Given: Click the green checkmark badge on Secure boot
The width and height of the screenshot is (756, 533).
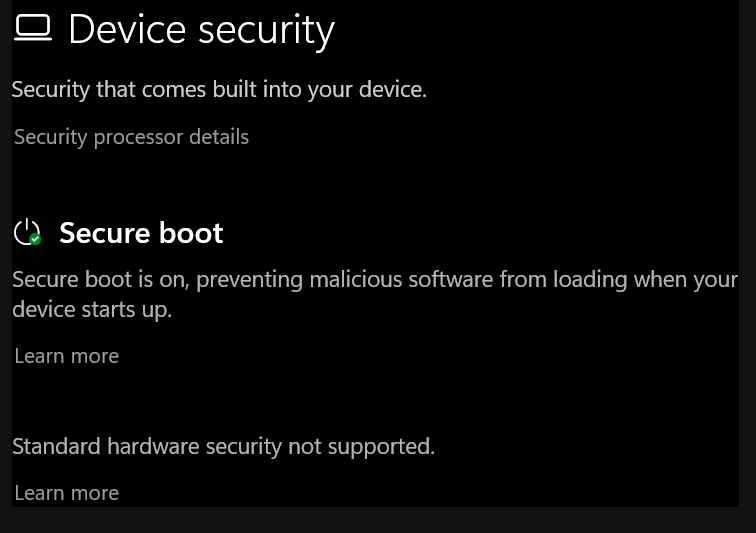Looking at the screenshot, I should (35, 239).
